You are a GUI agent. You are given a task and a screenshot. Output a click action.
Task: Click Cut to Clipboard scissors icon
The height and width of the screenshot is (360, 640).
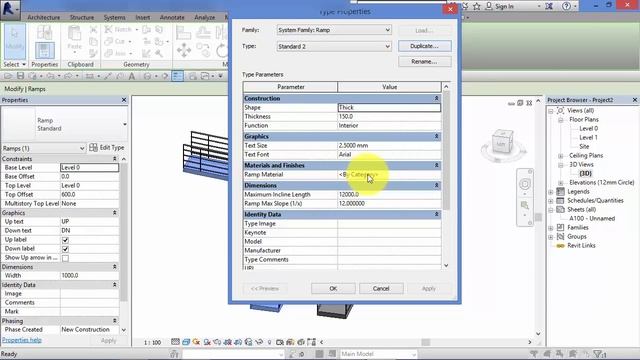point(93,30)
